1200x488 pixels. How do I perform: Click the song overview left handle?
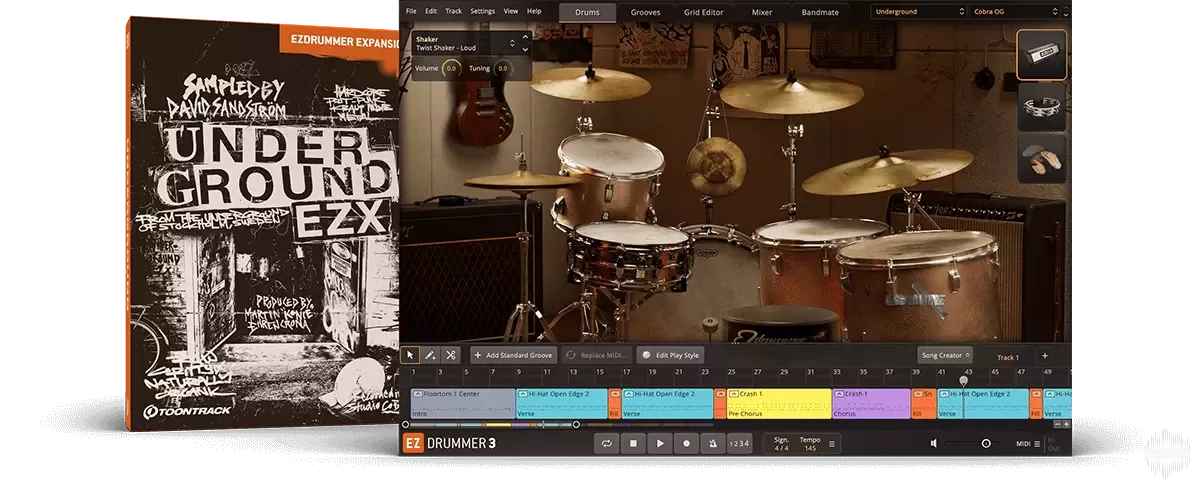(405, 425)
